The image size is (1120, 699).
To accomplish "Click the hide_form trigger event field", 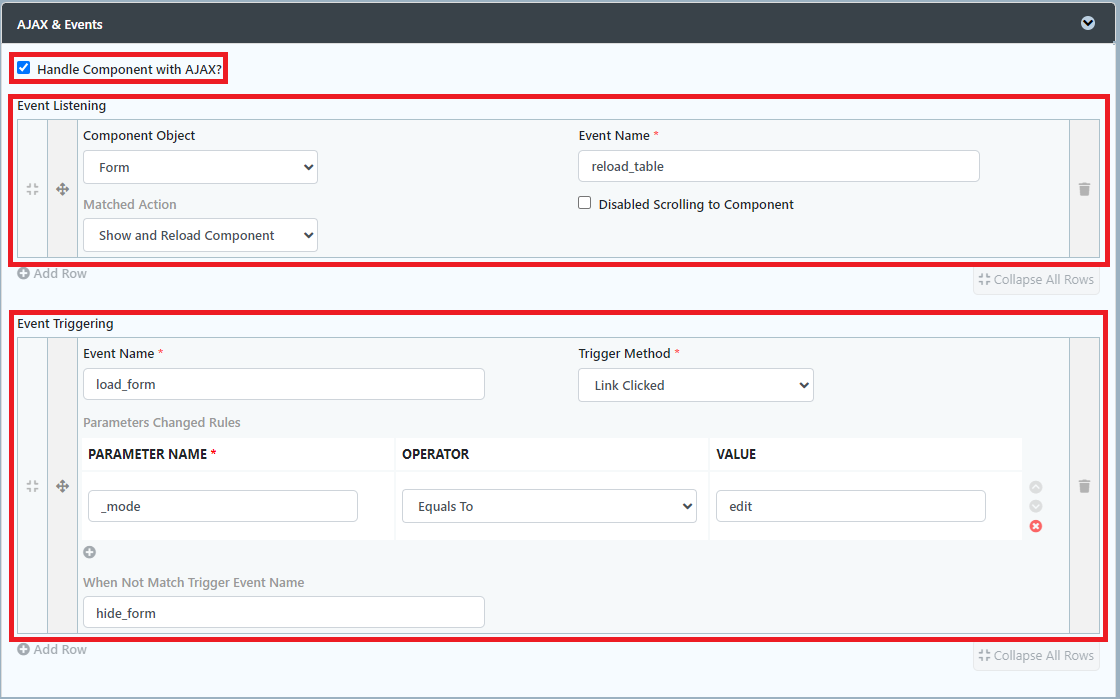I will [284, 612].
